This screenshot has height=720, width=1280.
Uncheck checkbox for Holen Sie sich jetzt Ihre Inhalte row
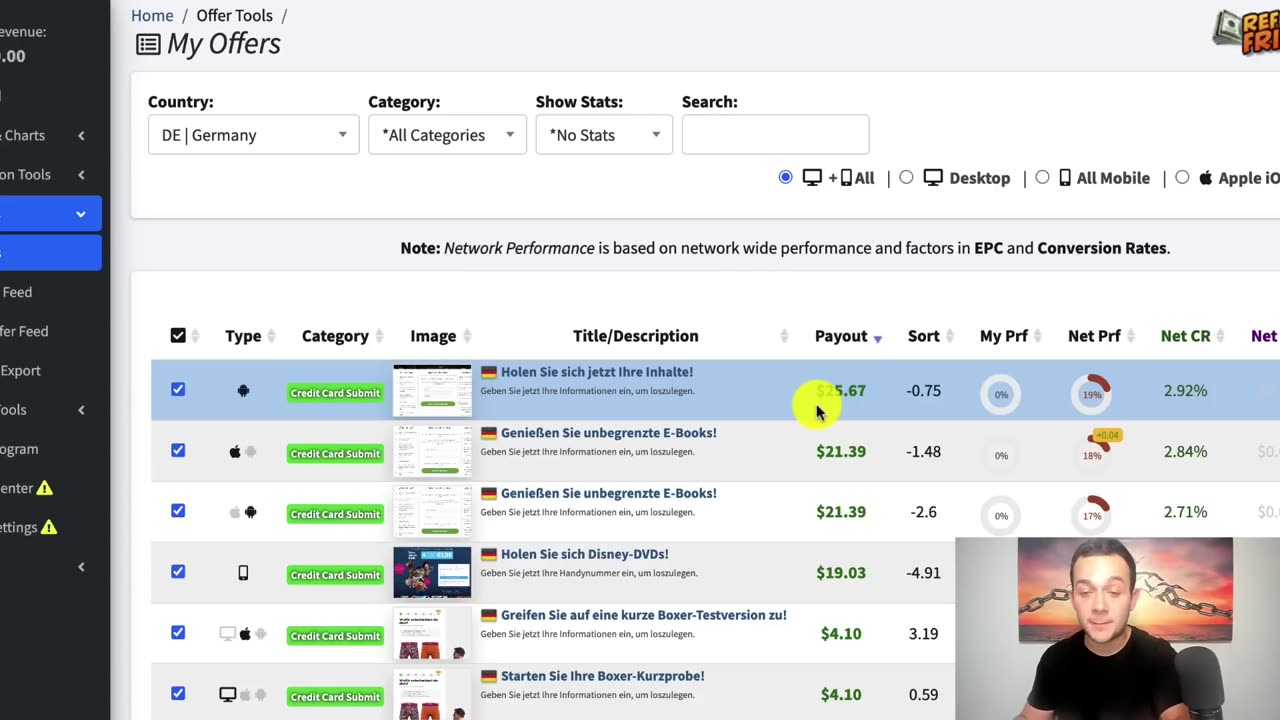[x=178, y=389]
